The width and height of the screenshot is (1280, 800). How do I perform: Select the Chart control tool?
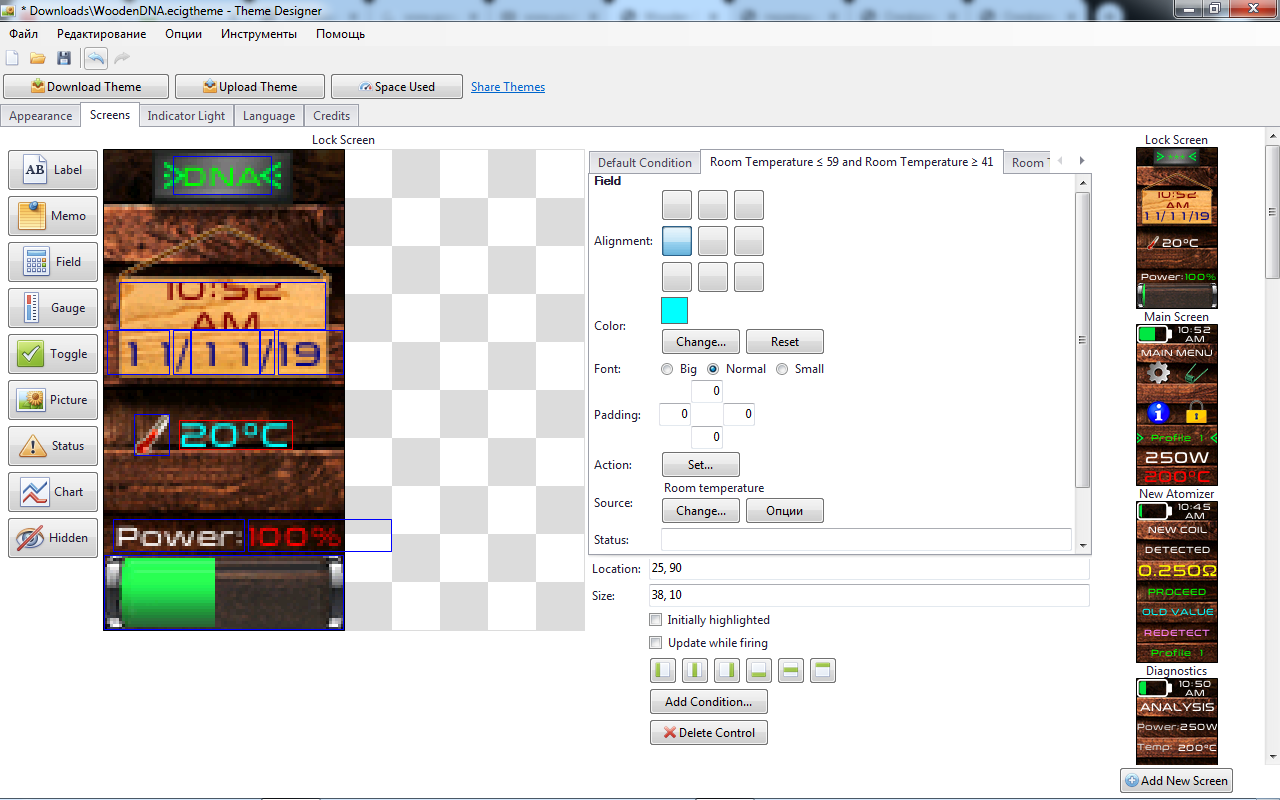53,492
